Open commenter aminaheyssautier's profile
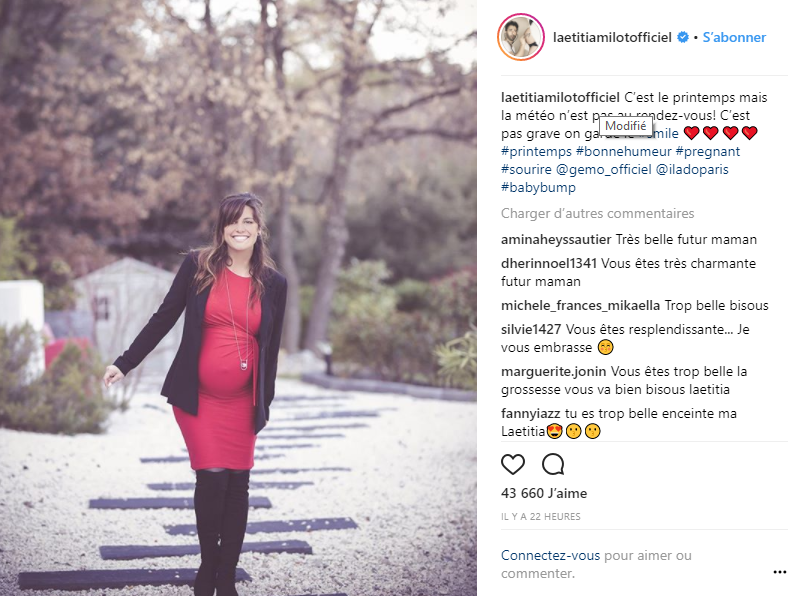This screenshot has width=793, height=596. pyautogui.click(x=556, y=240)
